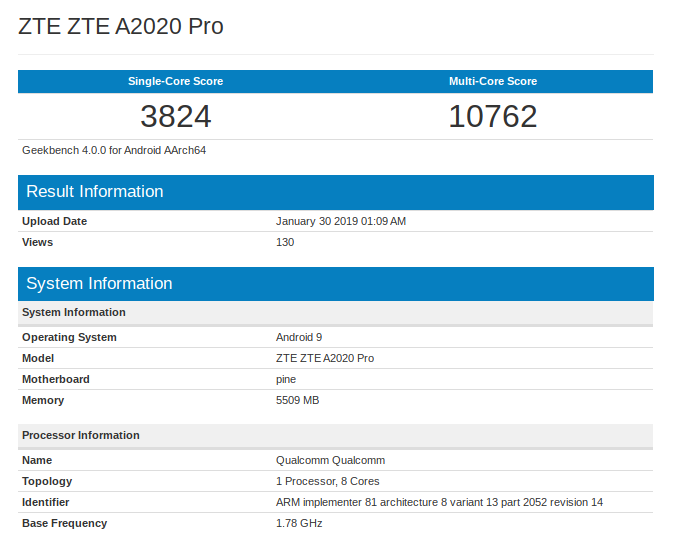Image resolution: width=675 pixels, height=547 pixels.
Task: Click the Result Information section header
Action: [94, 192]
